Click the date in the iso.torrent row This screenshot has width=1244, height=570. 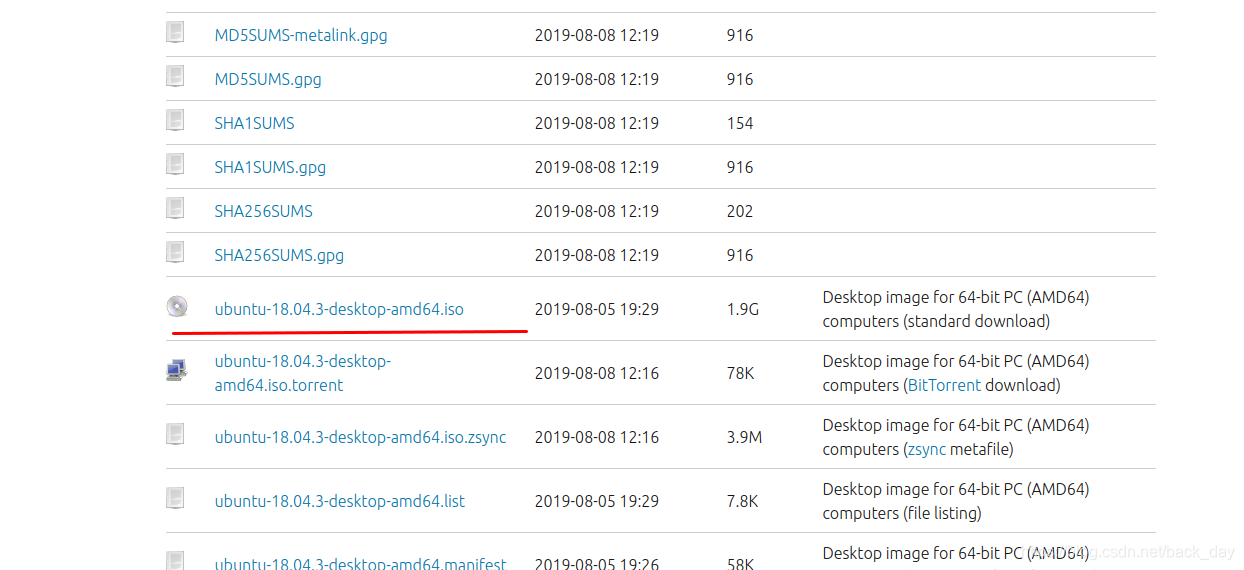click(x=597, y=373)
